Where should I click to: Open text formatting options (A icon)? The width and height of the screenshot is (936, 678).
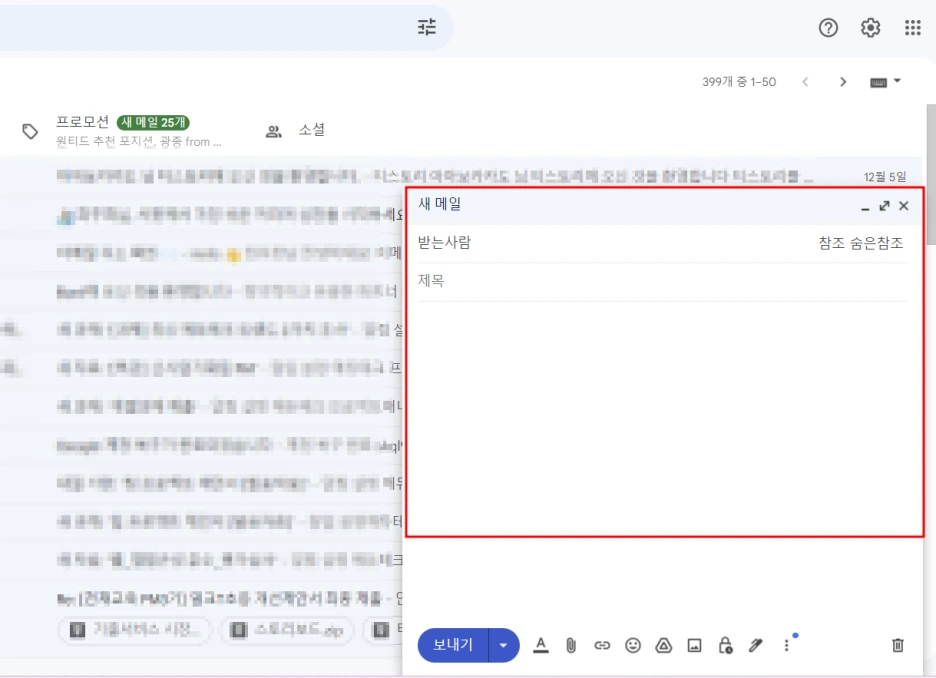541,645
